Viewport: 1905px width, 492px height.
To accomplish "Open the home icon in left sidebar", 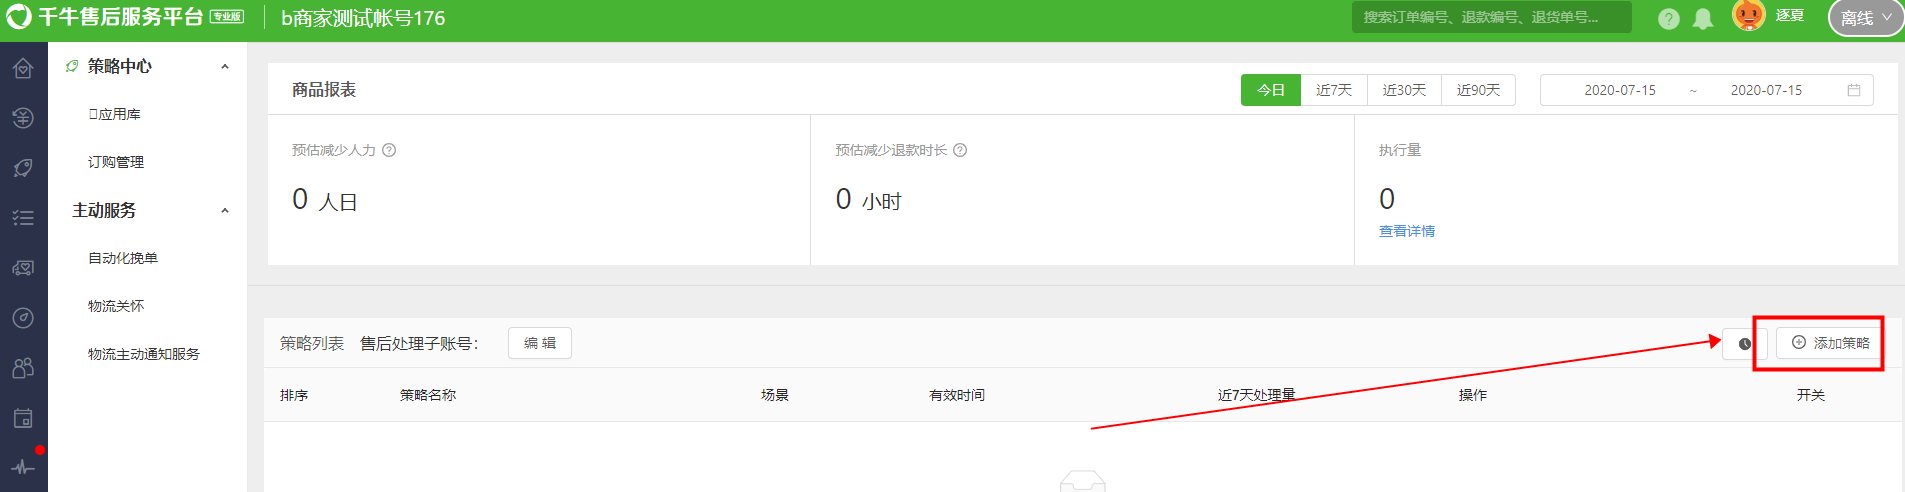I will 23,68.
